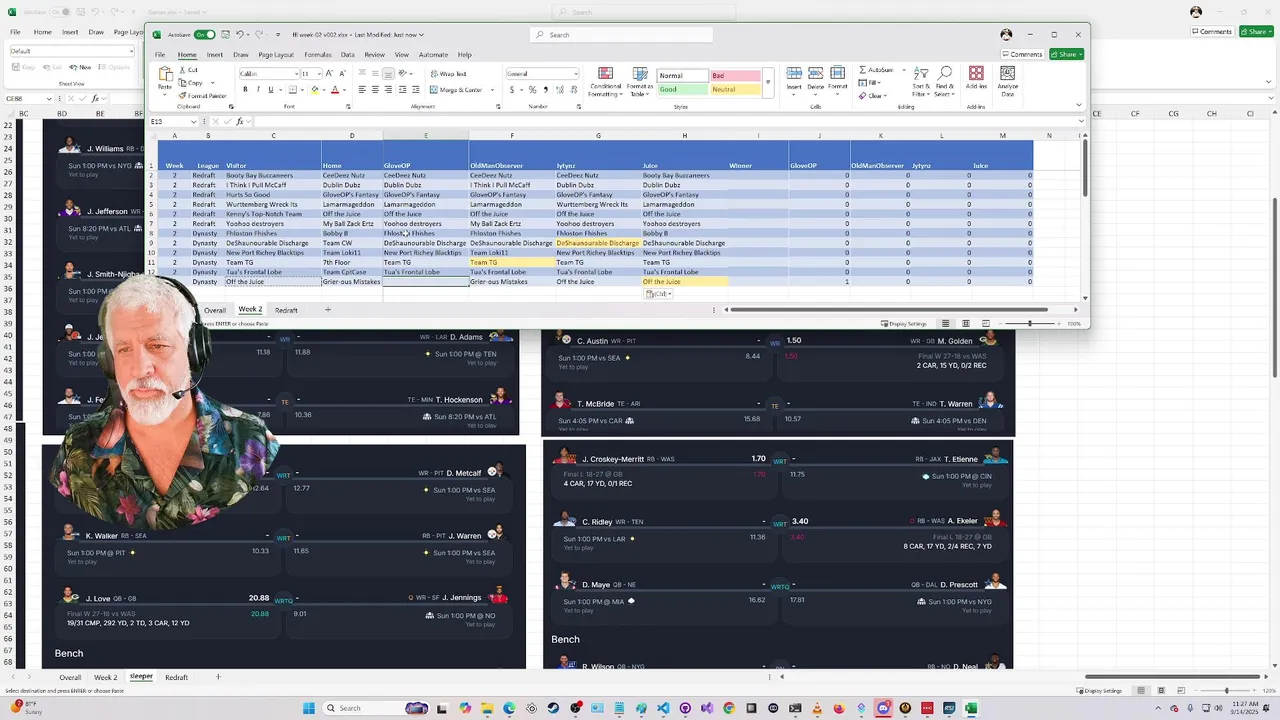
Task: Click the Clear button in Editing group
Action: point(872,96)
